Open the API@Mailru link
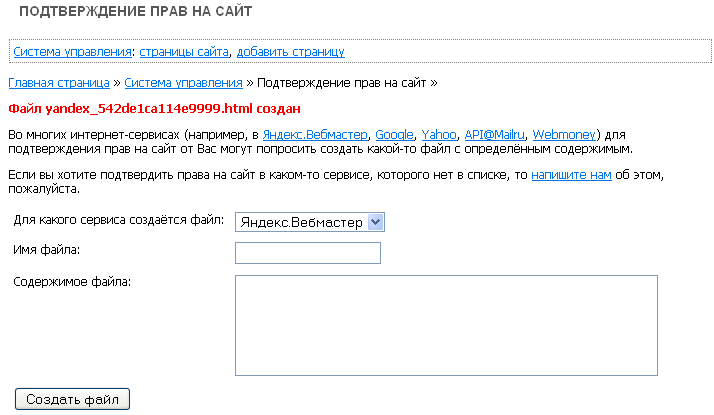 click(494, 134)
